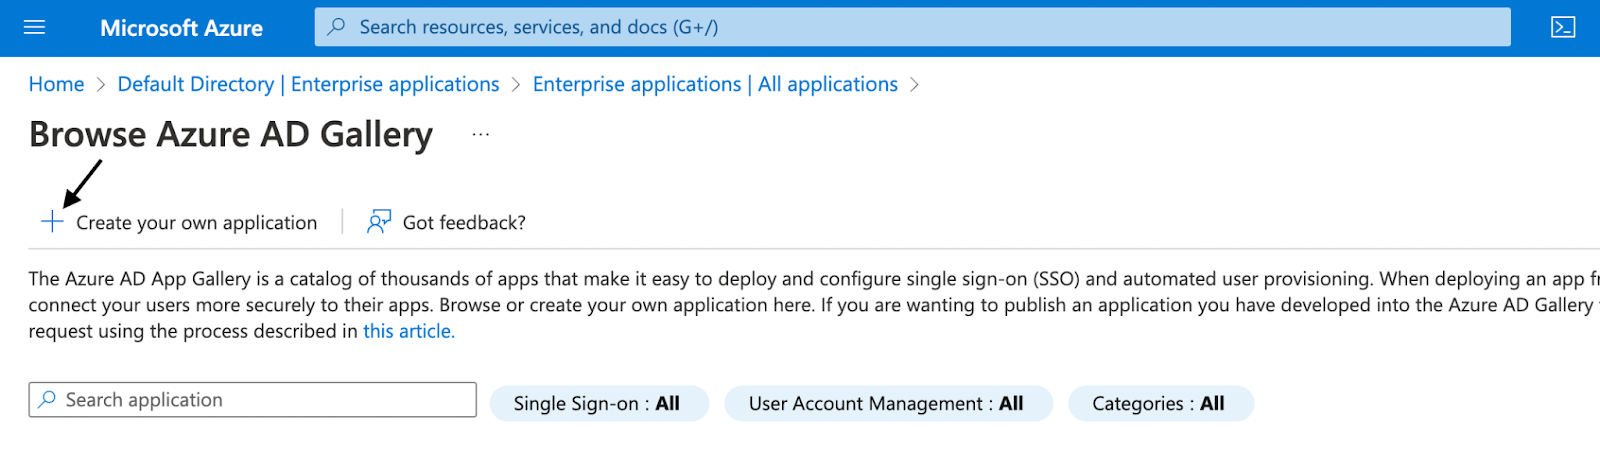Focus the Search application field
Viewport: 1600px width, 459px height.
click(x=260, y=400)
